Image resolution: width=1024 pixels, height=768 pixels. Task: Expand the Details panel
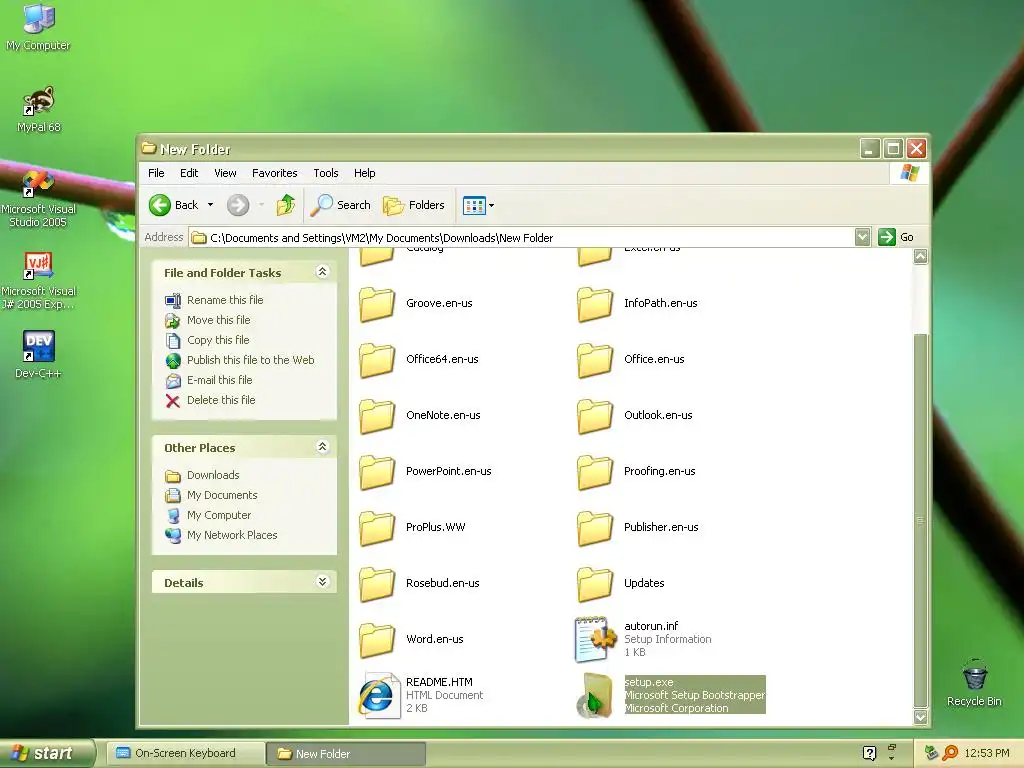pyautogui.click(x=322, y=582)
